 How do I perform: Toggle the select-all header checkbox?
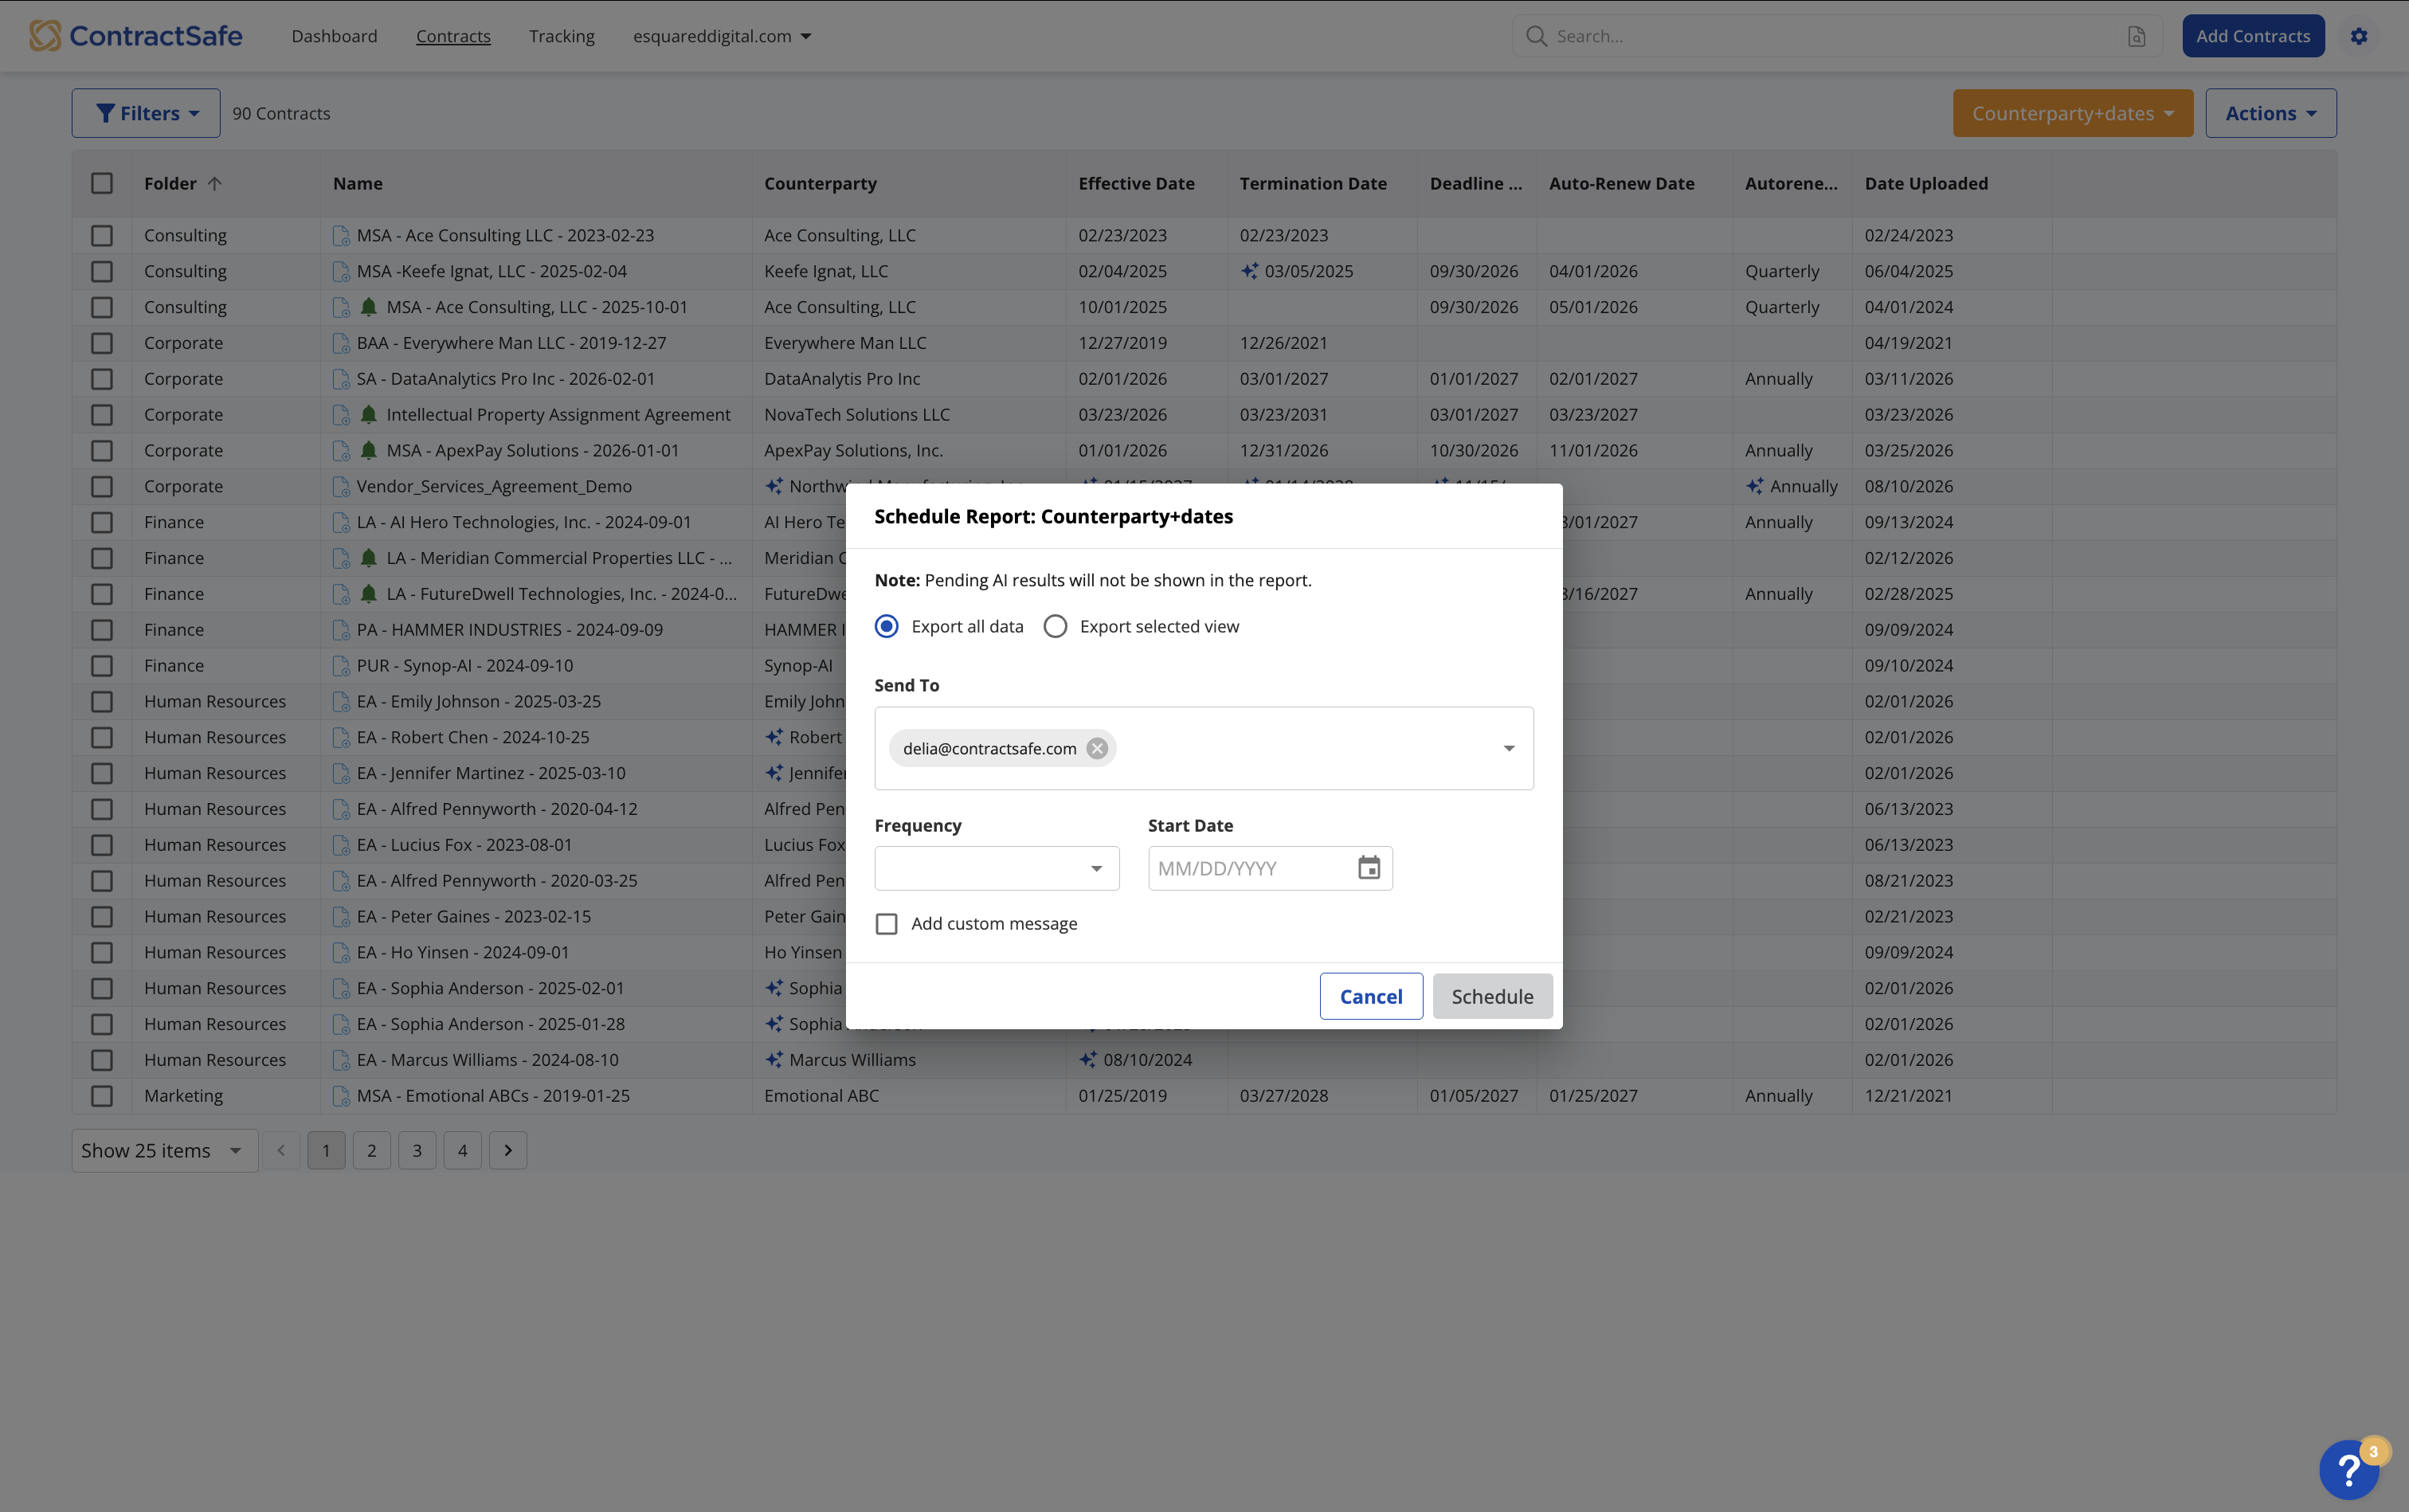pos(102,183)
